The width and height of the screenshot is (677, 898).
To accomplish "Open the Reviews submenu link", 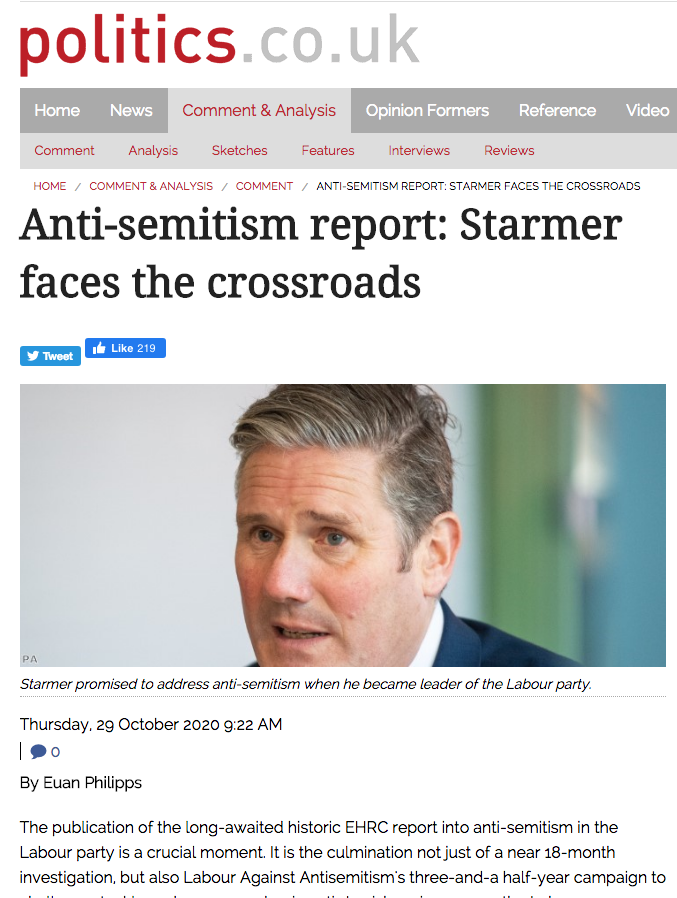I will click(x=509, y=150).
